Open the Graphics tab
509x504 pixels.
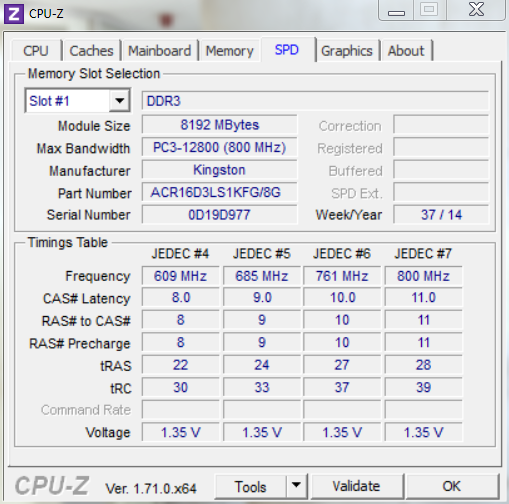(347, 51)
